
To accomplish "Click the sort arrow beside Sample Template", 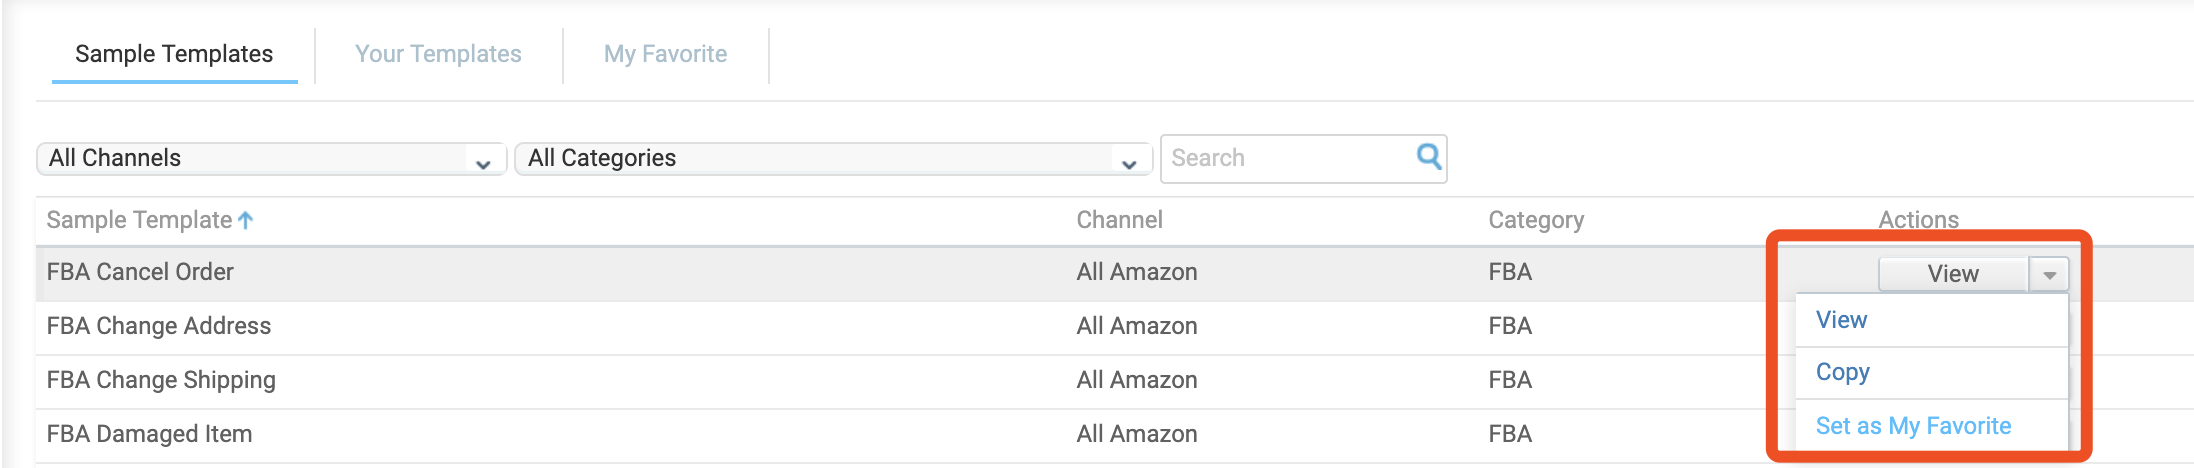I will [246, 220].
